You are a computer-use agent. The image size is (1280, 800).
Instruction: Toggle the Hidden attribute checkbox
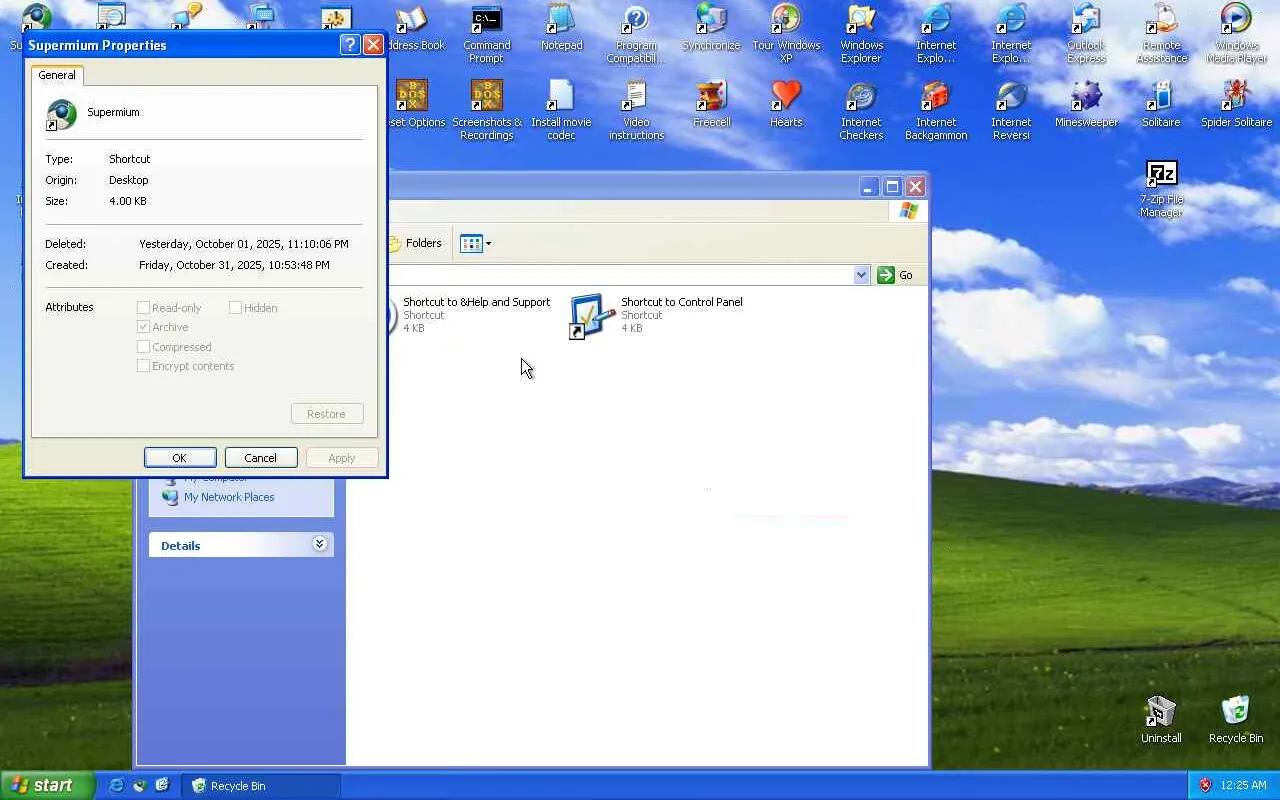(235, 308)
